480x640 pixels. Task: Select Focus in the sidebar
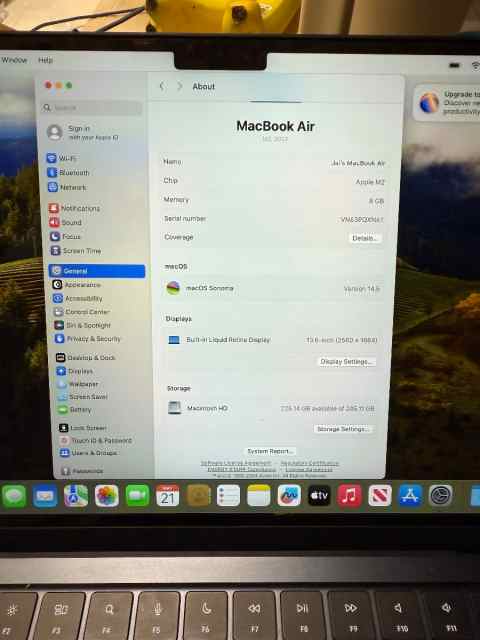65,236
